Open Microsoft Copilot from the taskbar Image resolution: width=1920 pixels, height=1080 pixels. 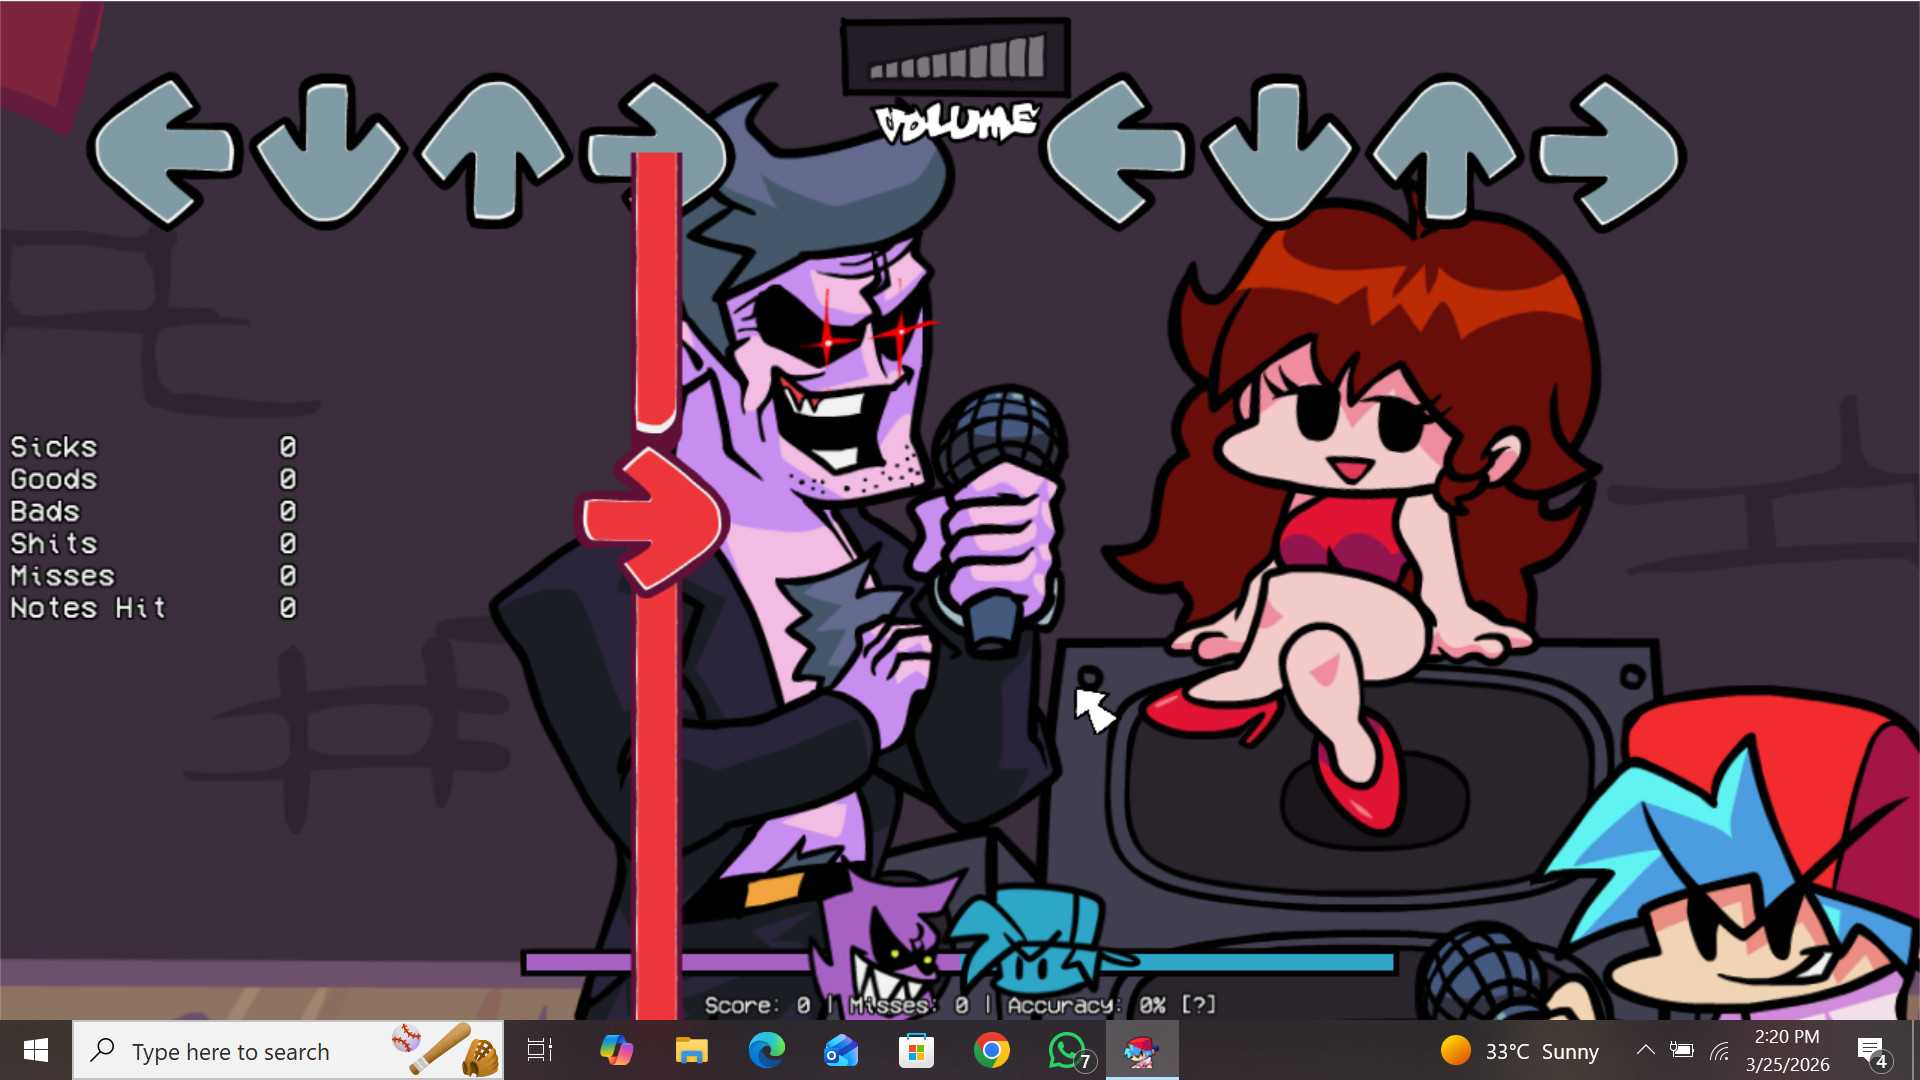[x=616, y=1050]
